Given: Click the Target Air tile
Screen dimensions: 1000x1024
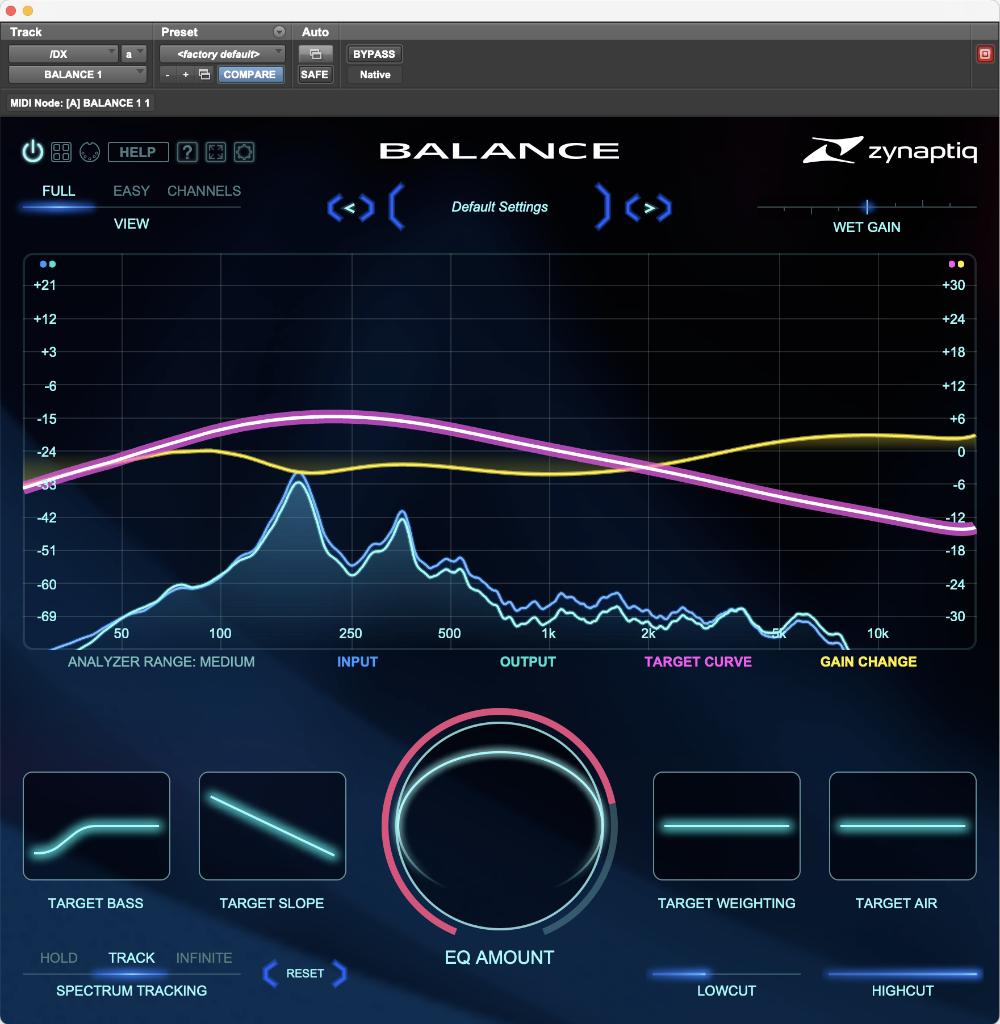Looking at the screenshot, I should tap(902, 825).
